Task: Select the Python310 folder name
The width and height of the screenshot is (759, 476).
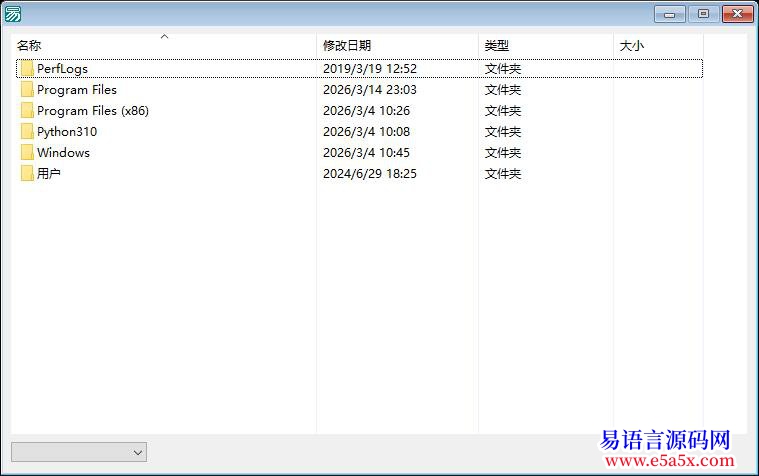Action: point(67,132)
